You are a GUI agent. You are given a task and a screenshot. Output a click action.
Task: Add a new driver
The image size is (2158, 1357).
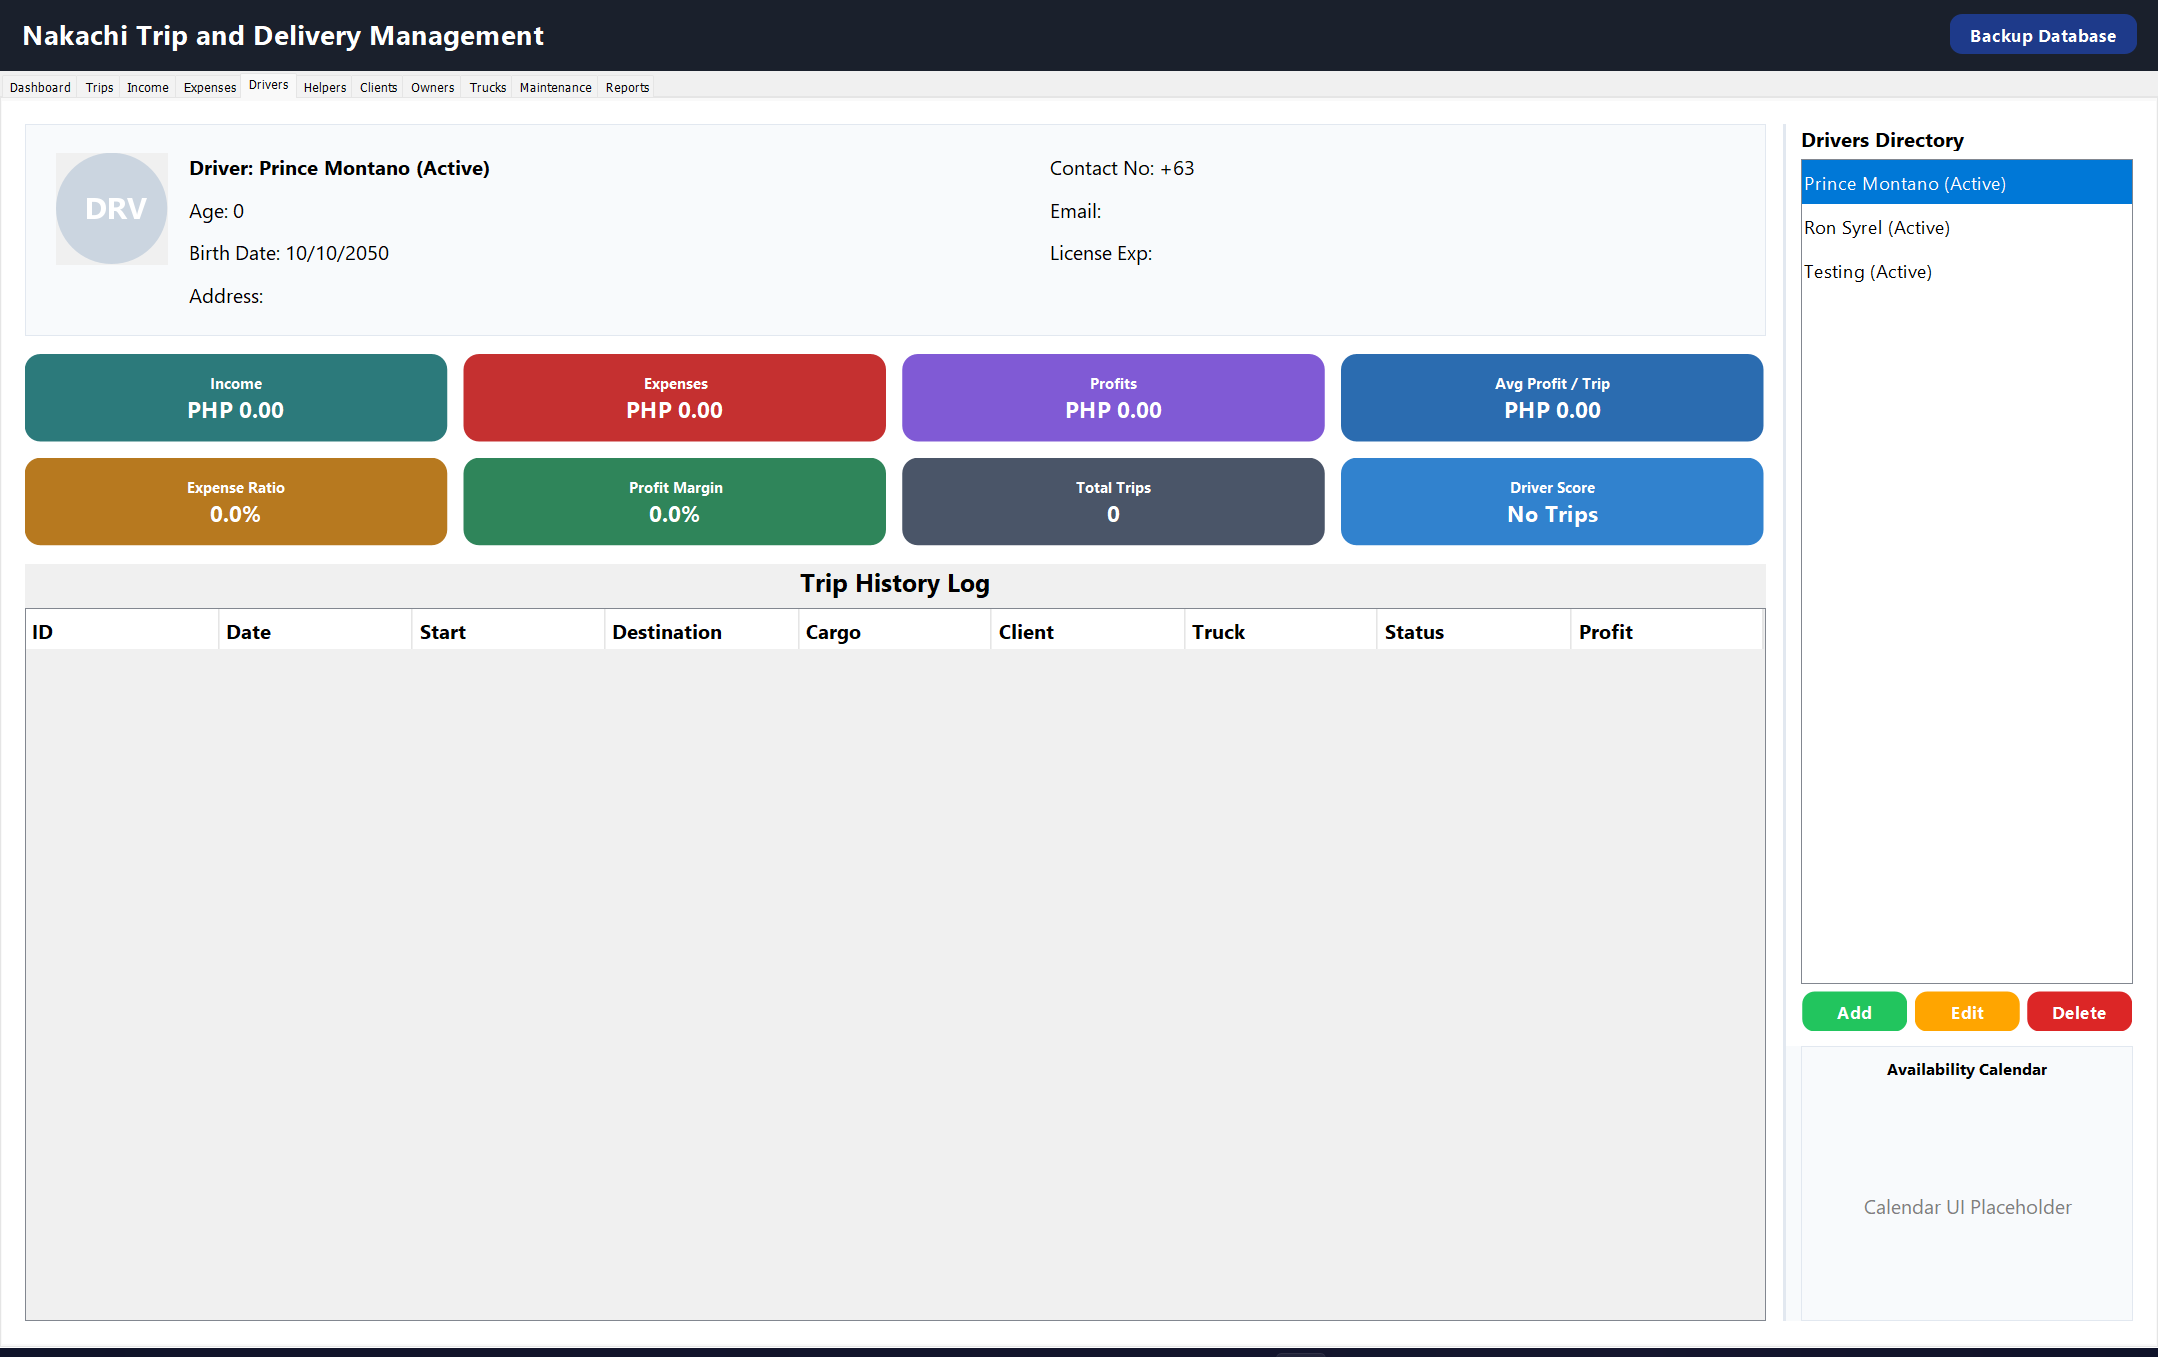point(1854,1012)
